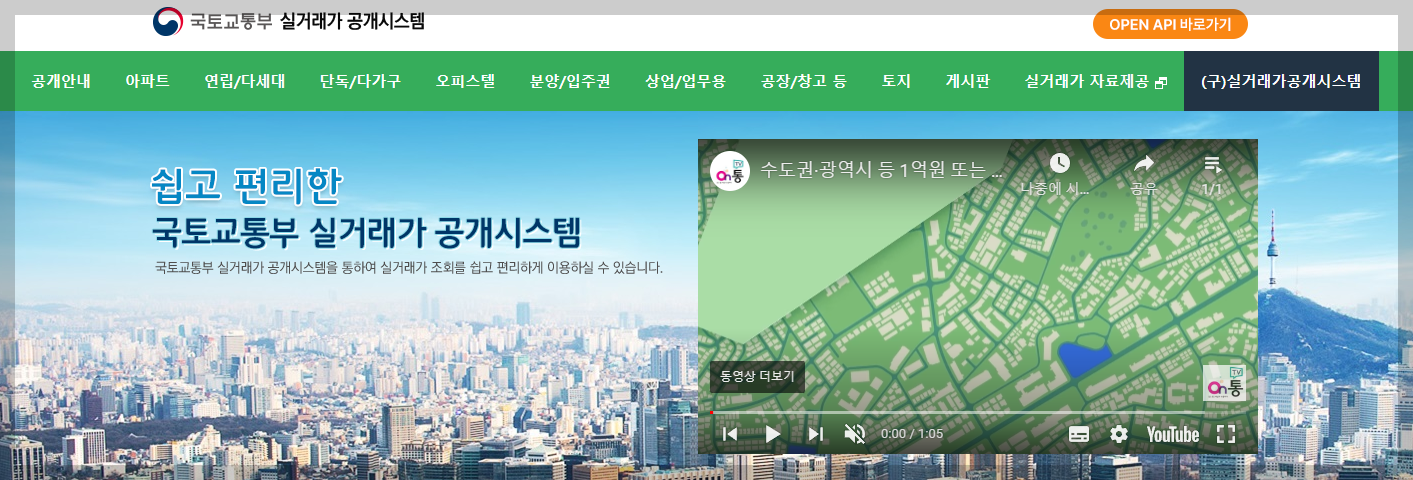Viewport: 1413px width, 480px height.
Task: Enter fullscreen video mode
Action: (1227, 434)
